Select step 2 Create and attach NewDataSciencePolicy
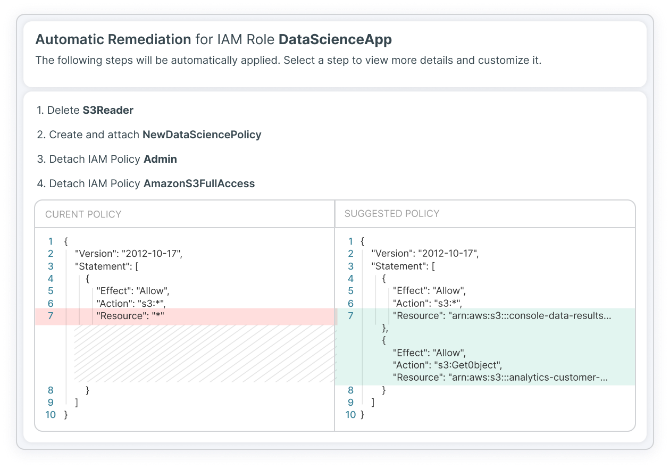The image size is (670, 468). tap(148, 134)
